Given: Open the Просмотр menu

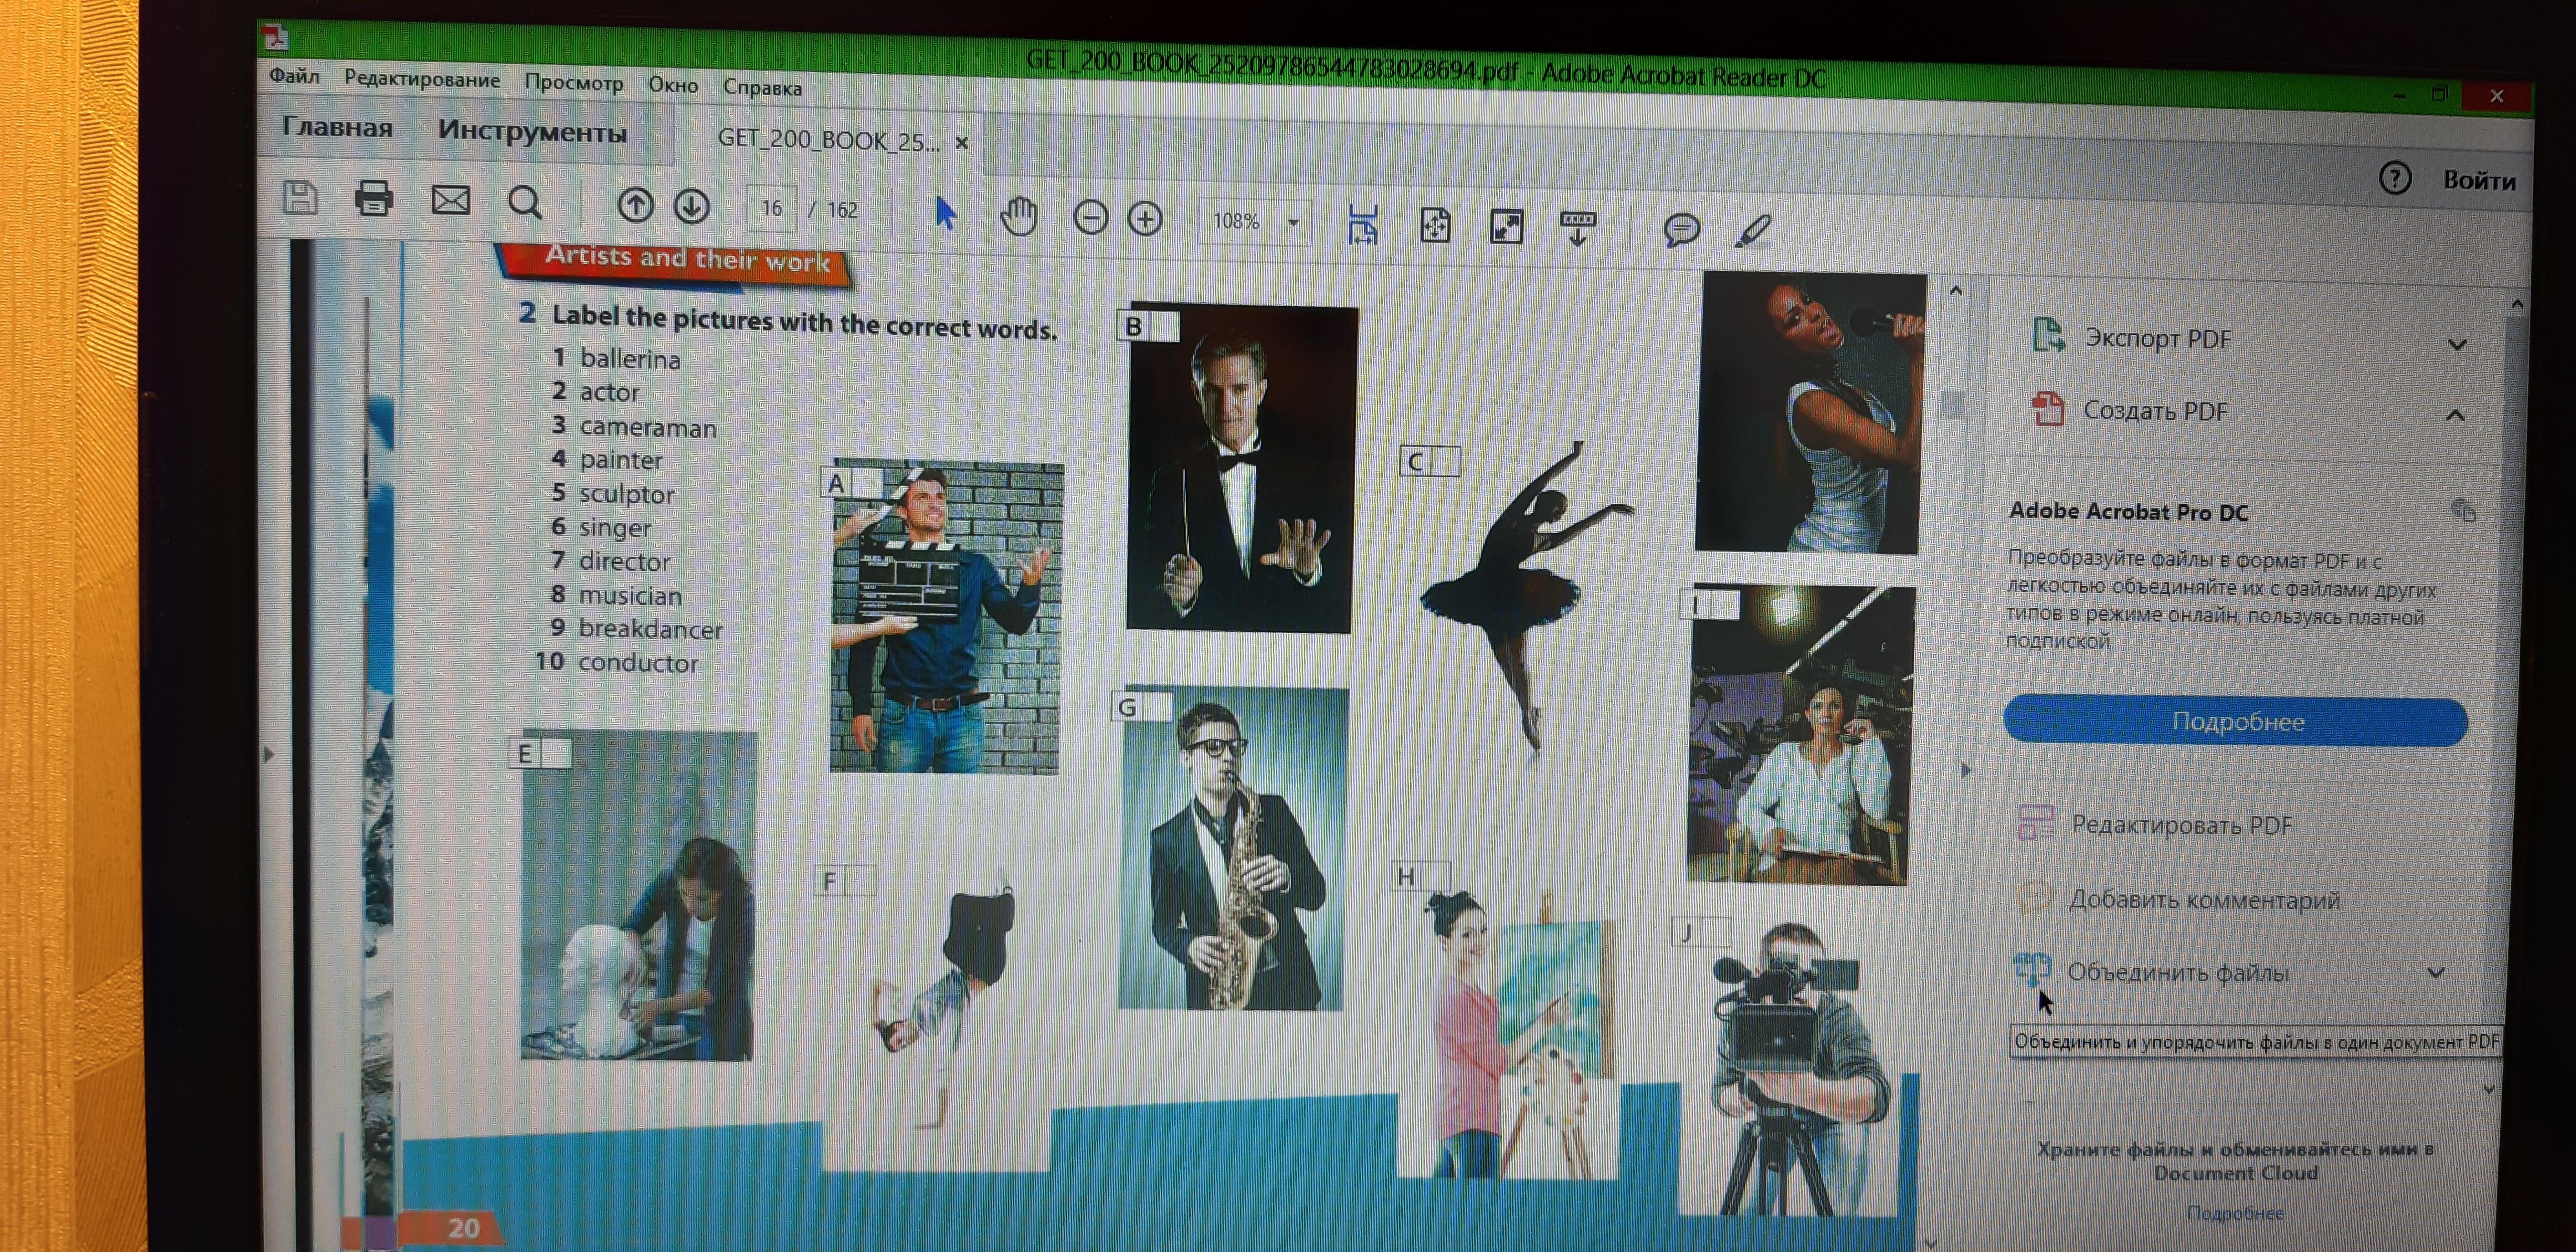Looking at the screenshot, I should coord(574,82).
